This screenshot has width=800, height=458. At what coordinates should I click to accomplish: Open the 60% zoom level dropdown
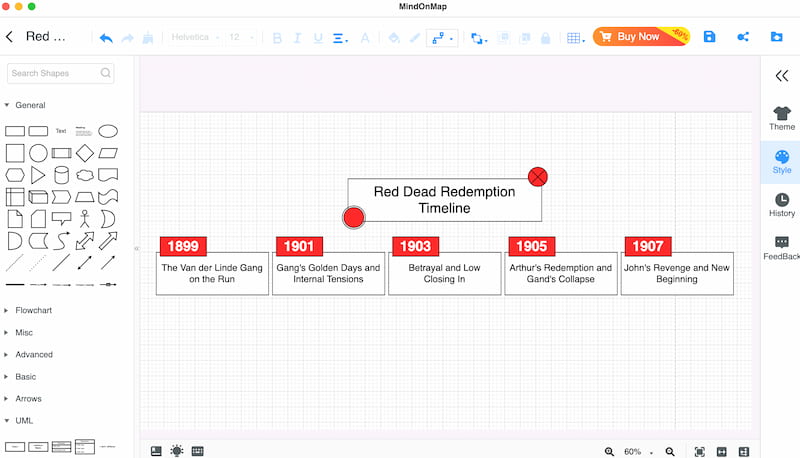[x=638, y=452]
